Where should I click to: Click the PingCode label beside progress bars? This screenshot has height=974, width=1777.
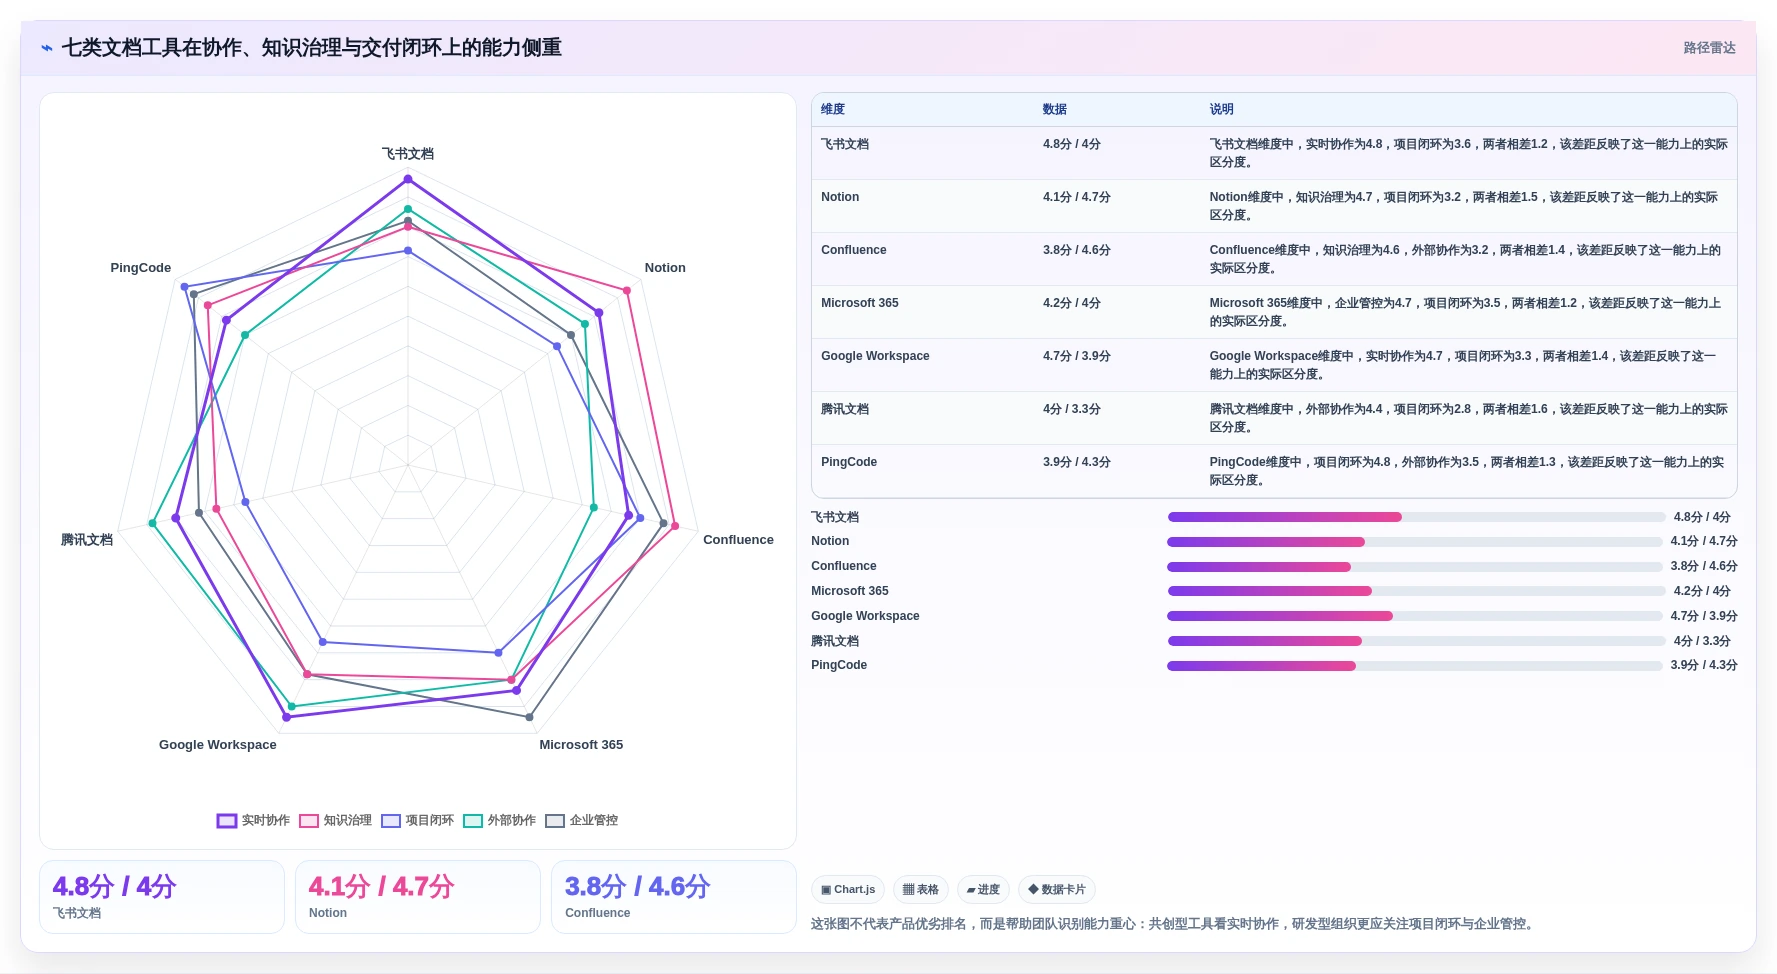839,665
